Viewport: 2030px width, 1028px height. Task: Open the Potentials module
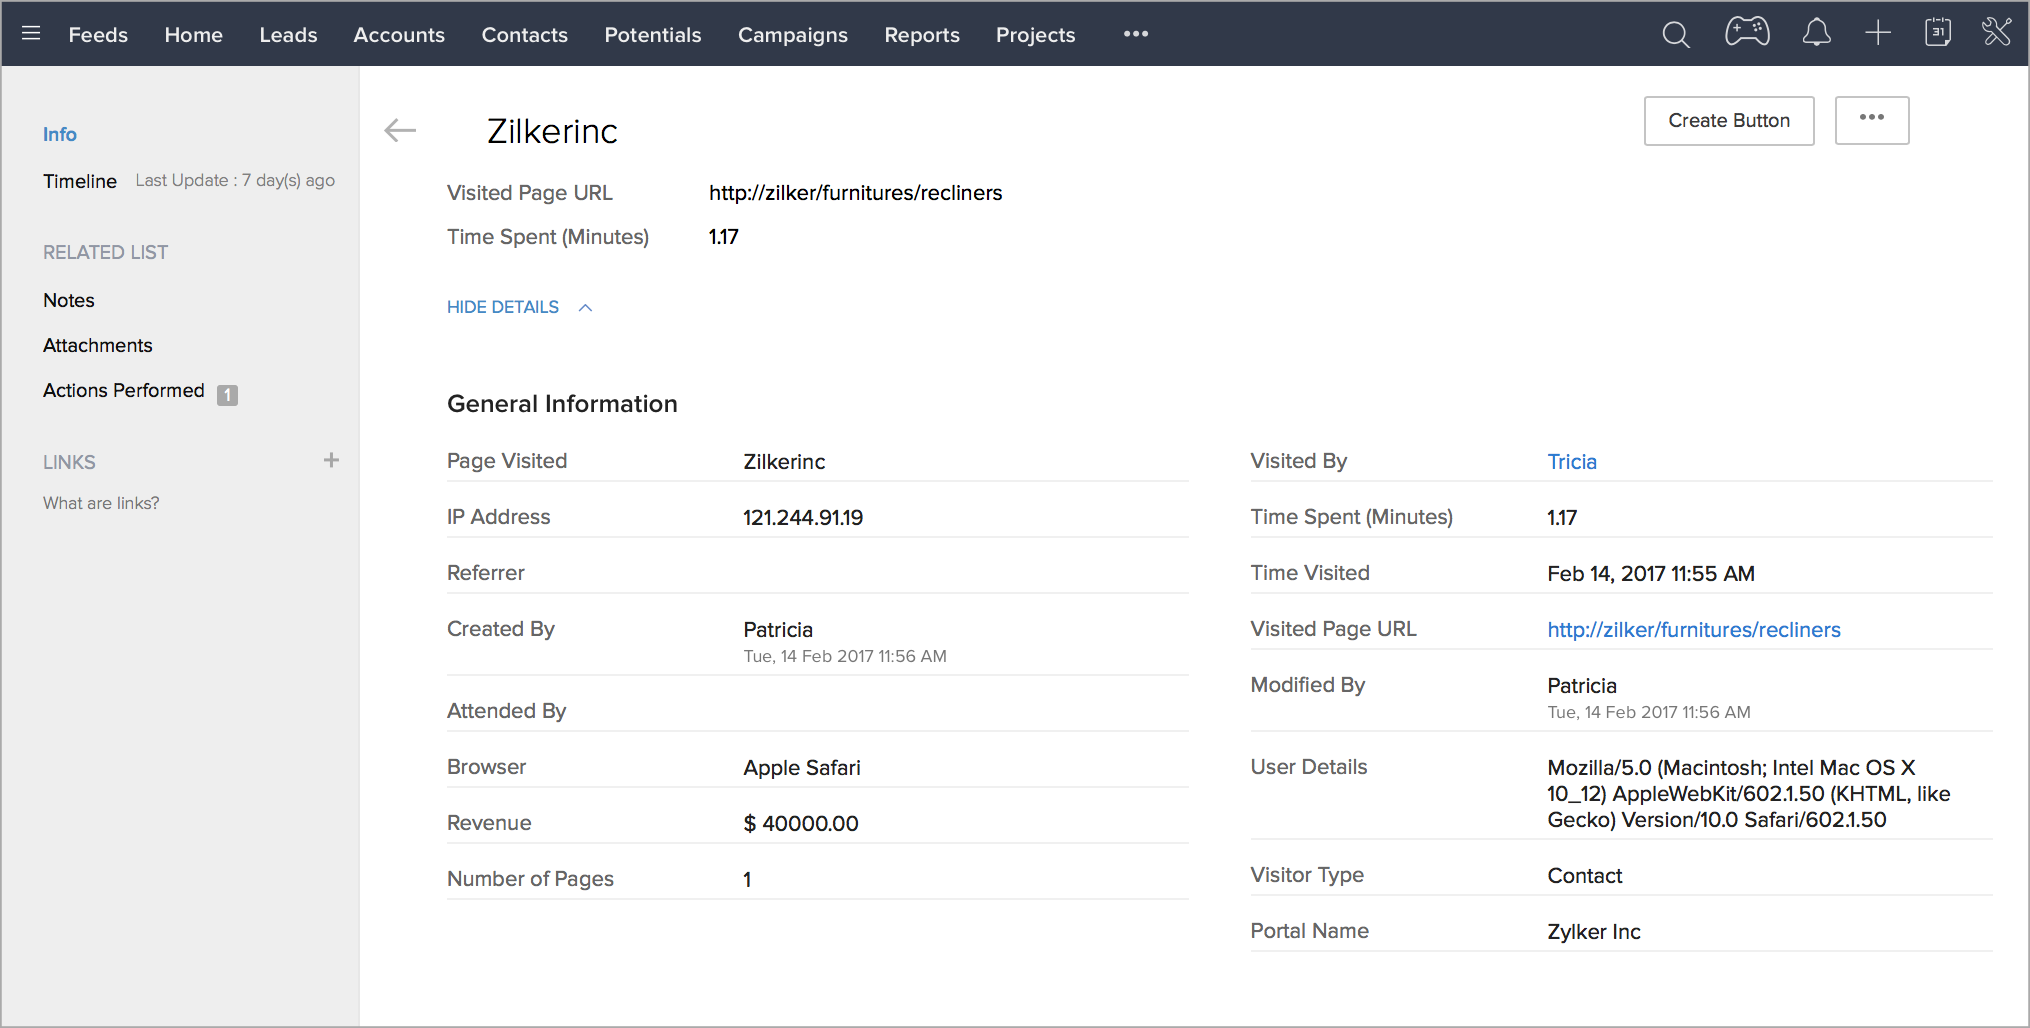653,35
